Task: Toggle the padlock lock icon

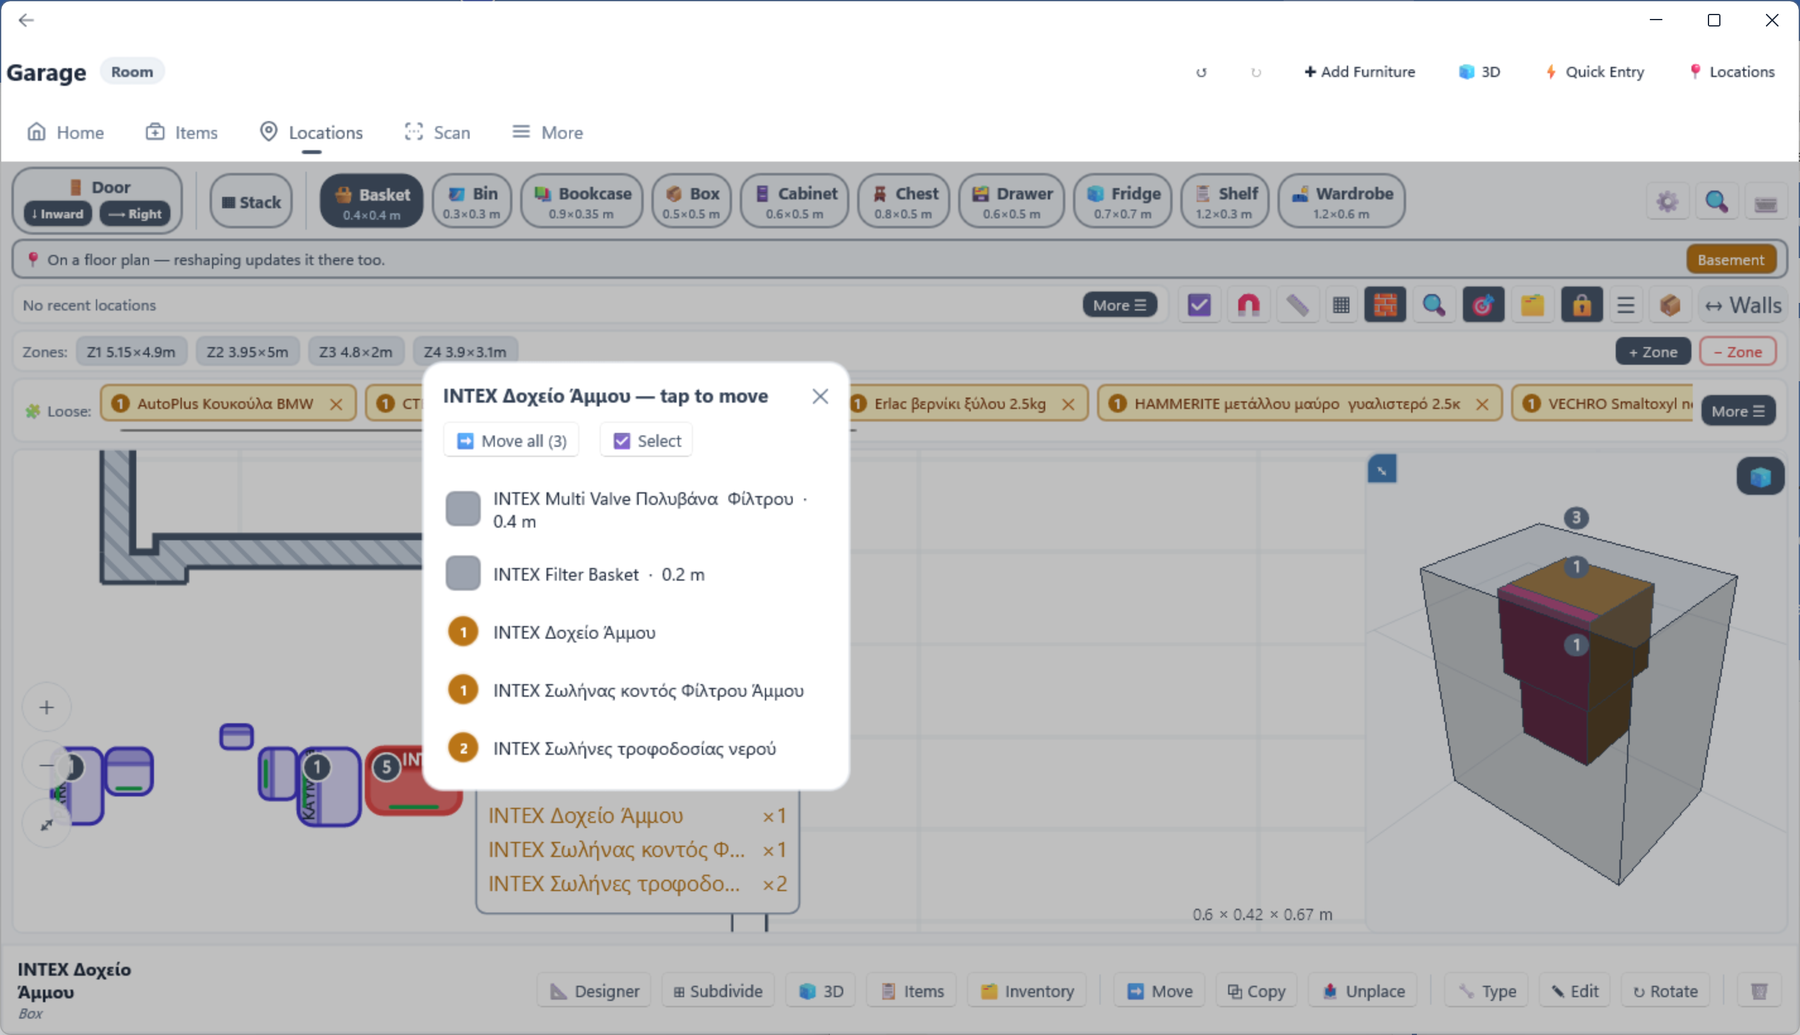Action: (x=1581, y=305)
